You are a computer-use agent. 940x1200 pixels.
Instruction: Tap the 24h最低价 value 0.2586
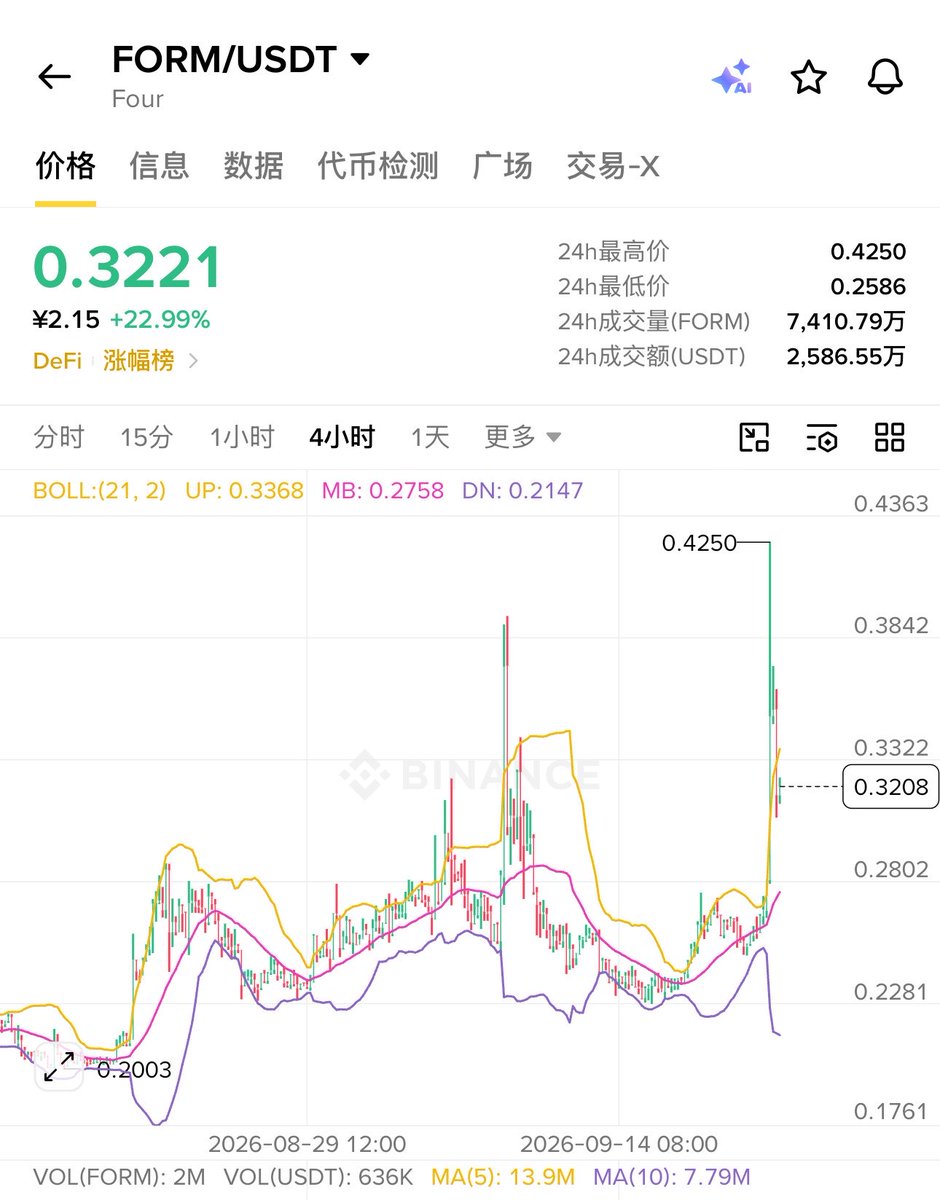(868, 287)
